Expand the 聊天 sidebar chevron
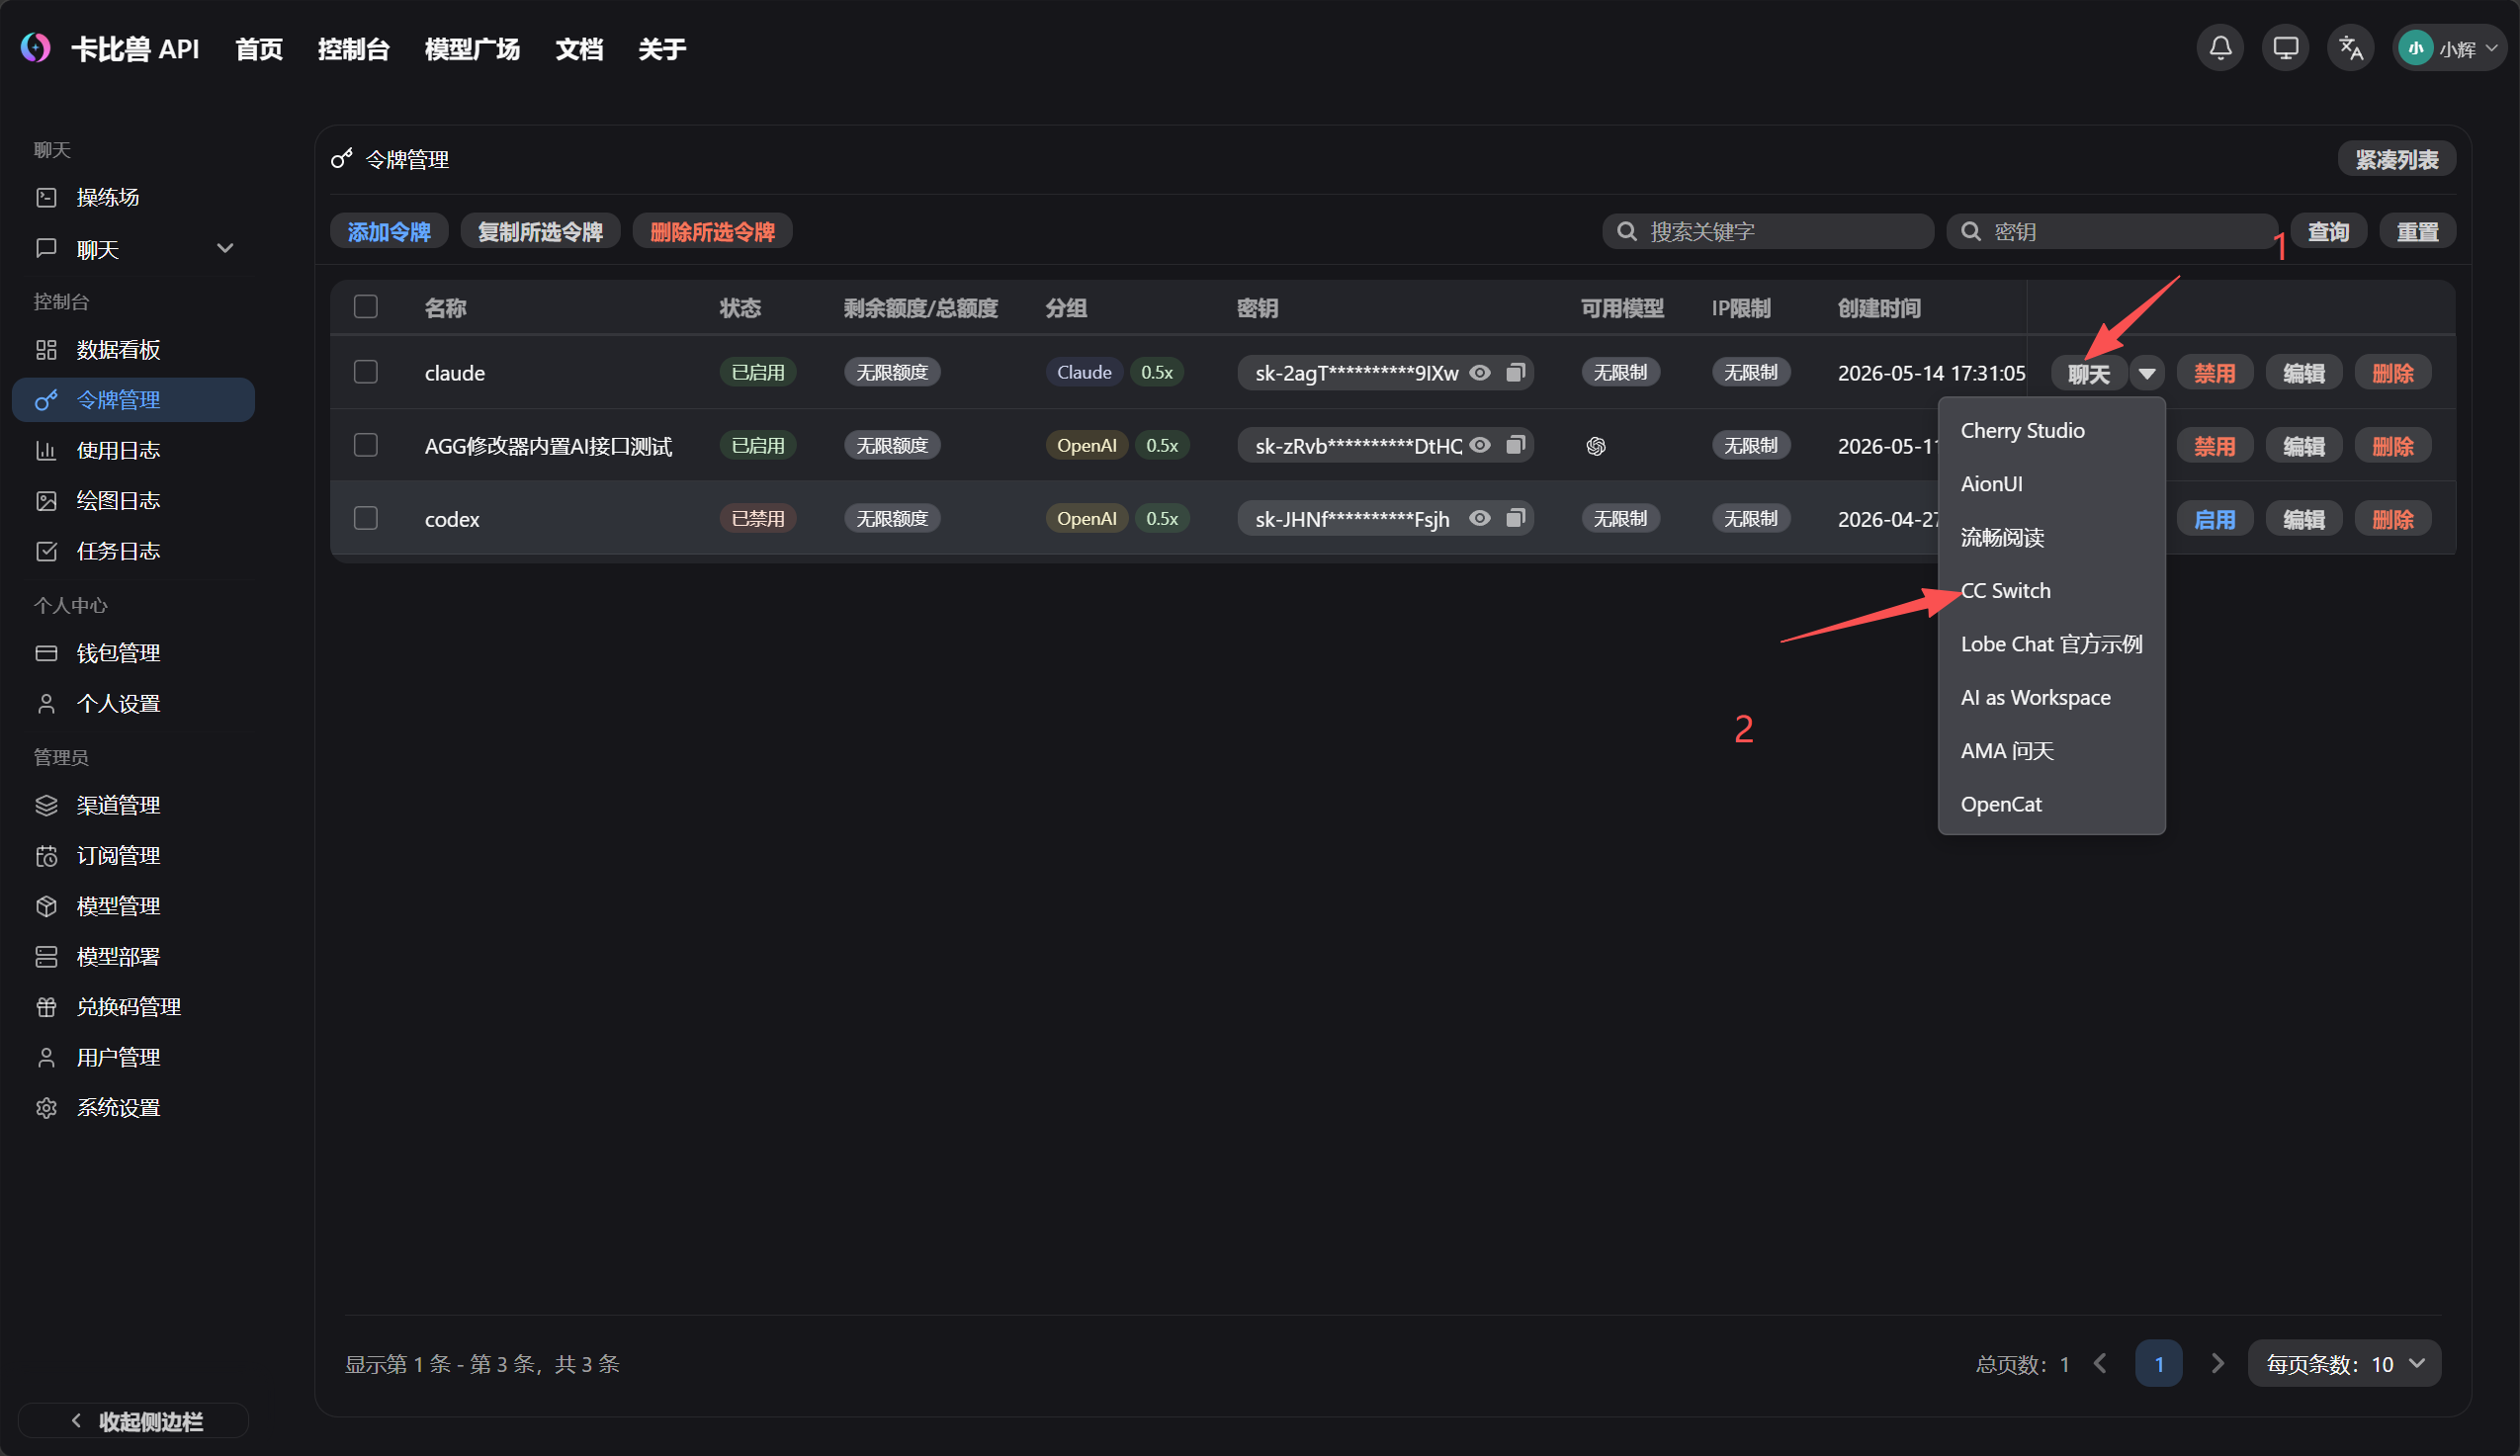This screenshot has height=1456, width=2520. pos(225,248)
